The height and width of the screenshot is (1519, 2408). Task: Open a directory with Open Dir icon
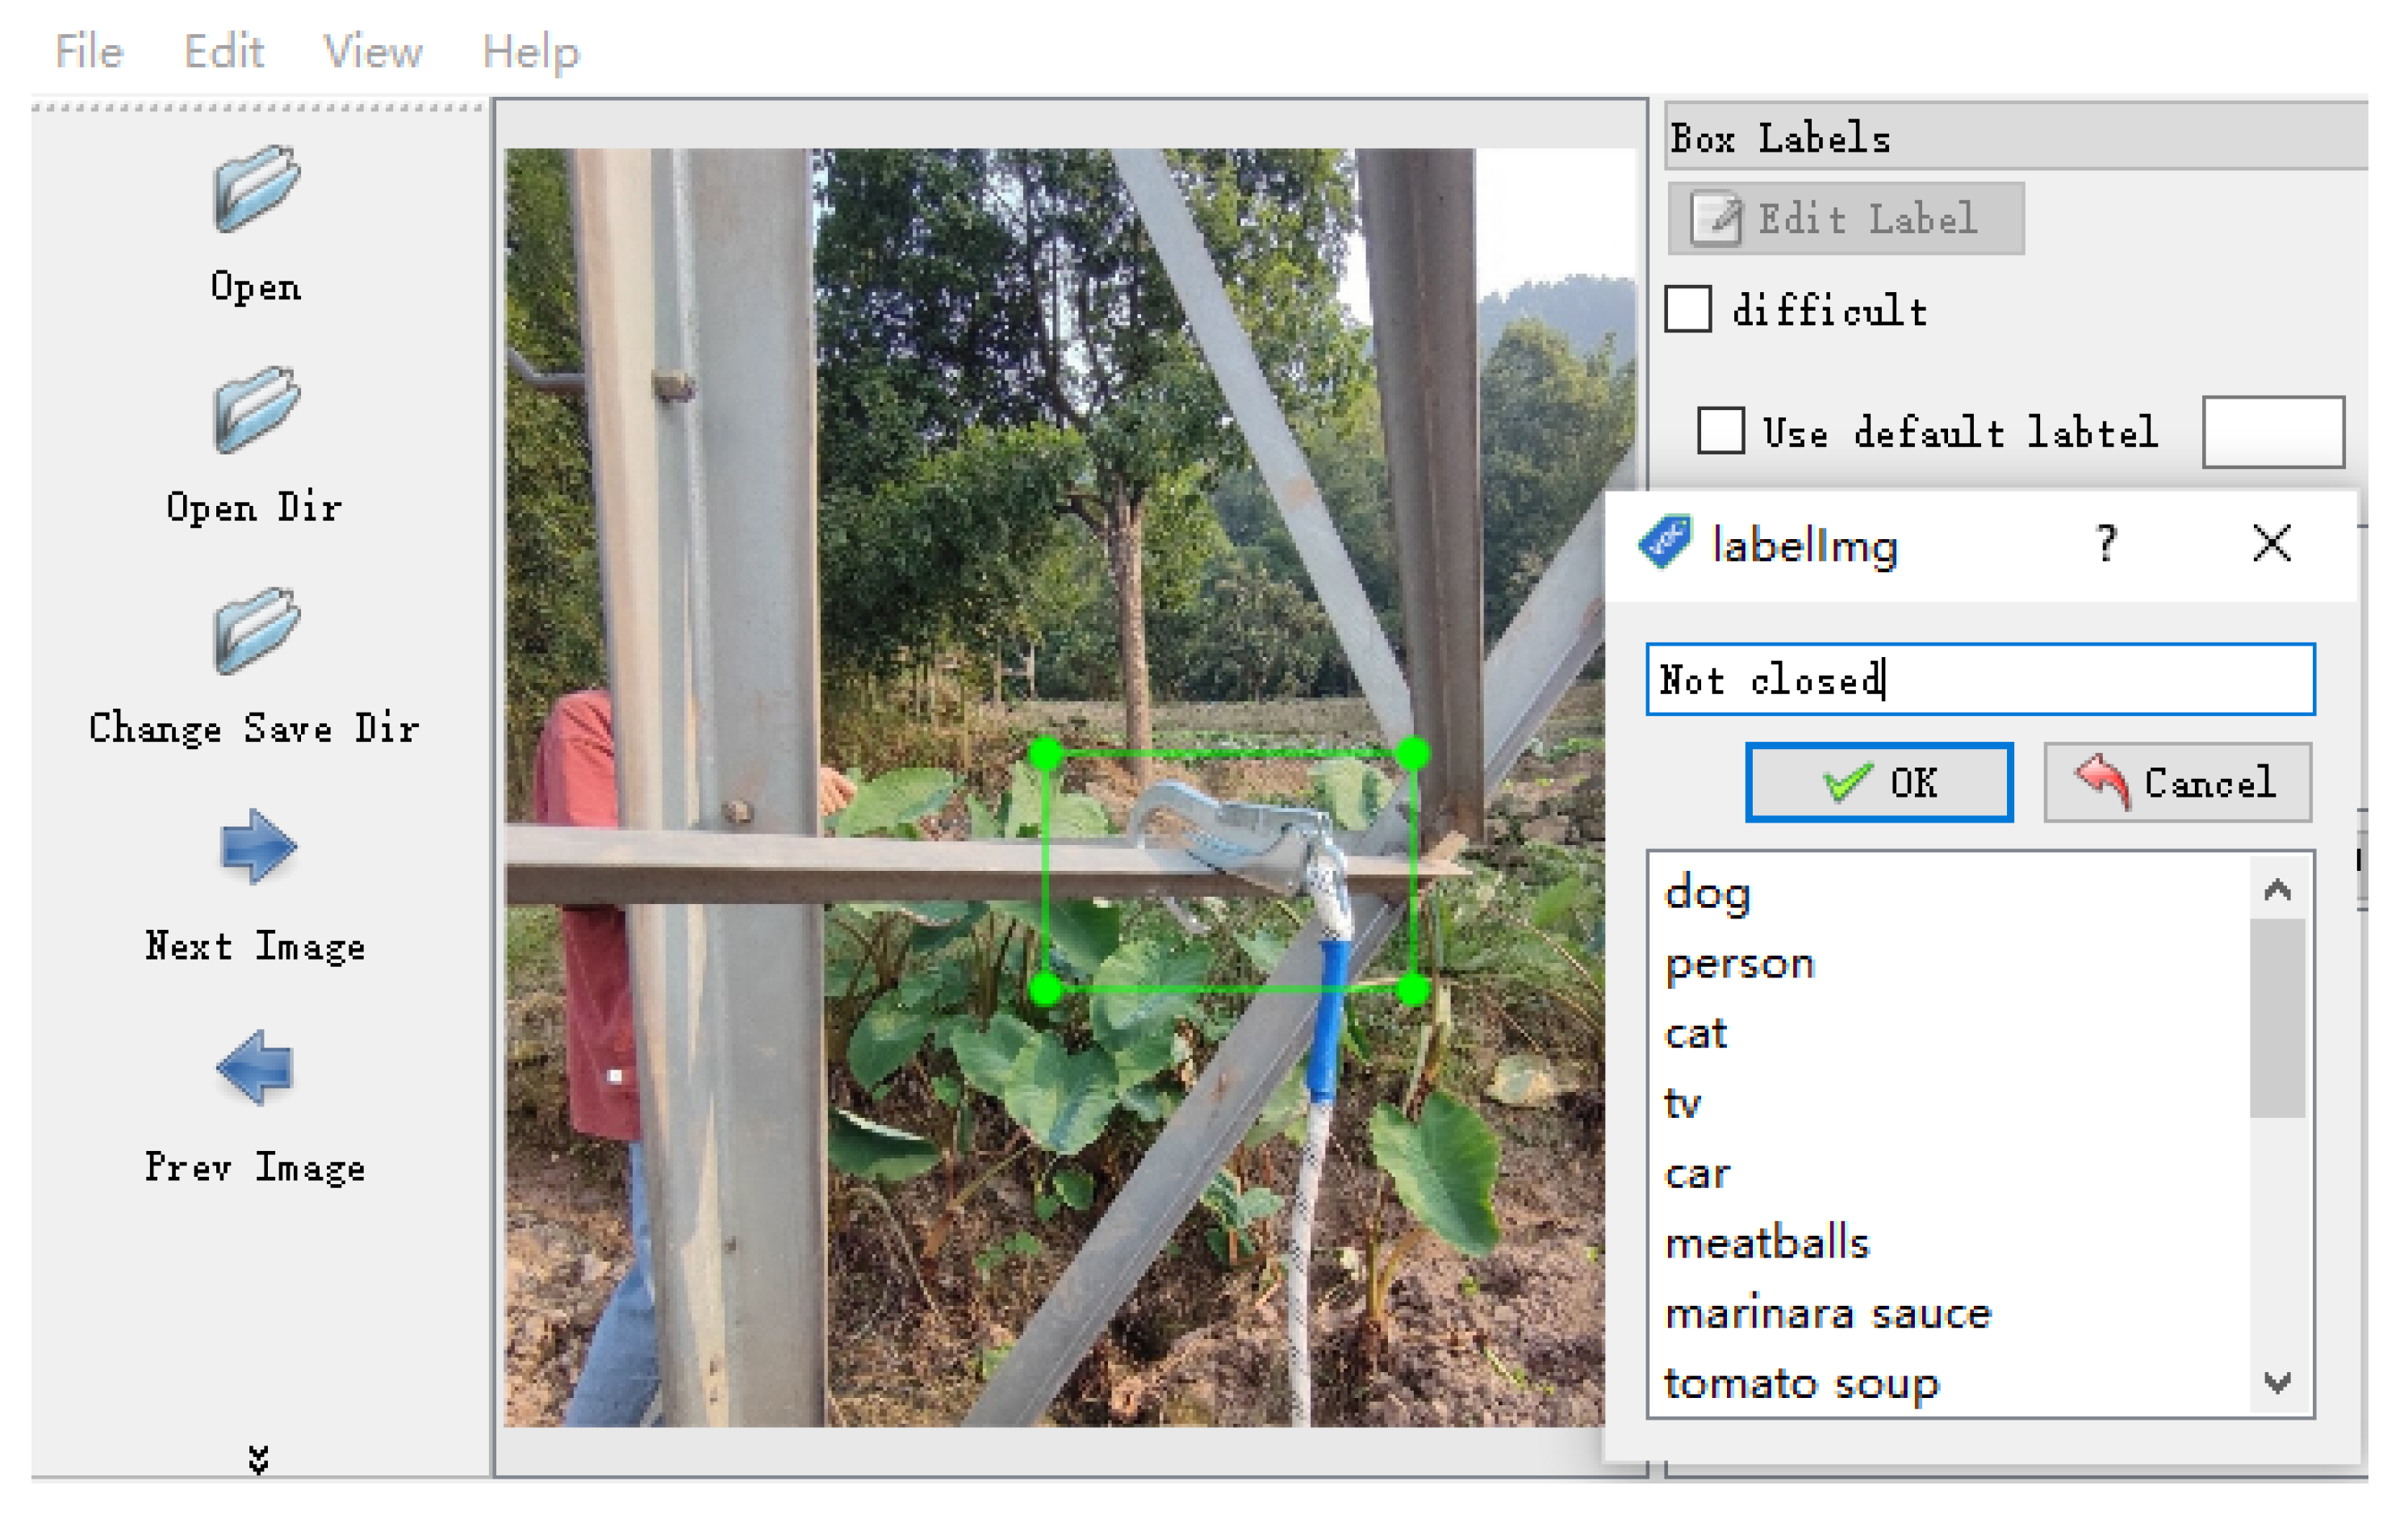coord(256,410)
